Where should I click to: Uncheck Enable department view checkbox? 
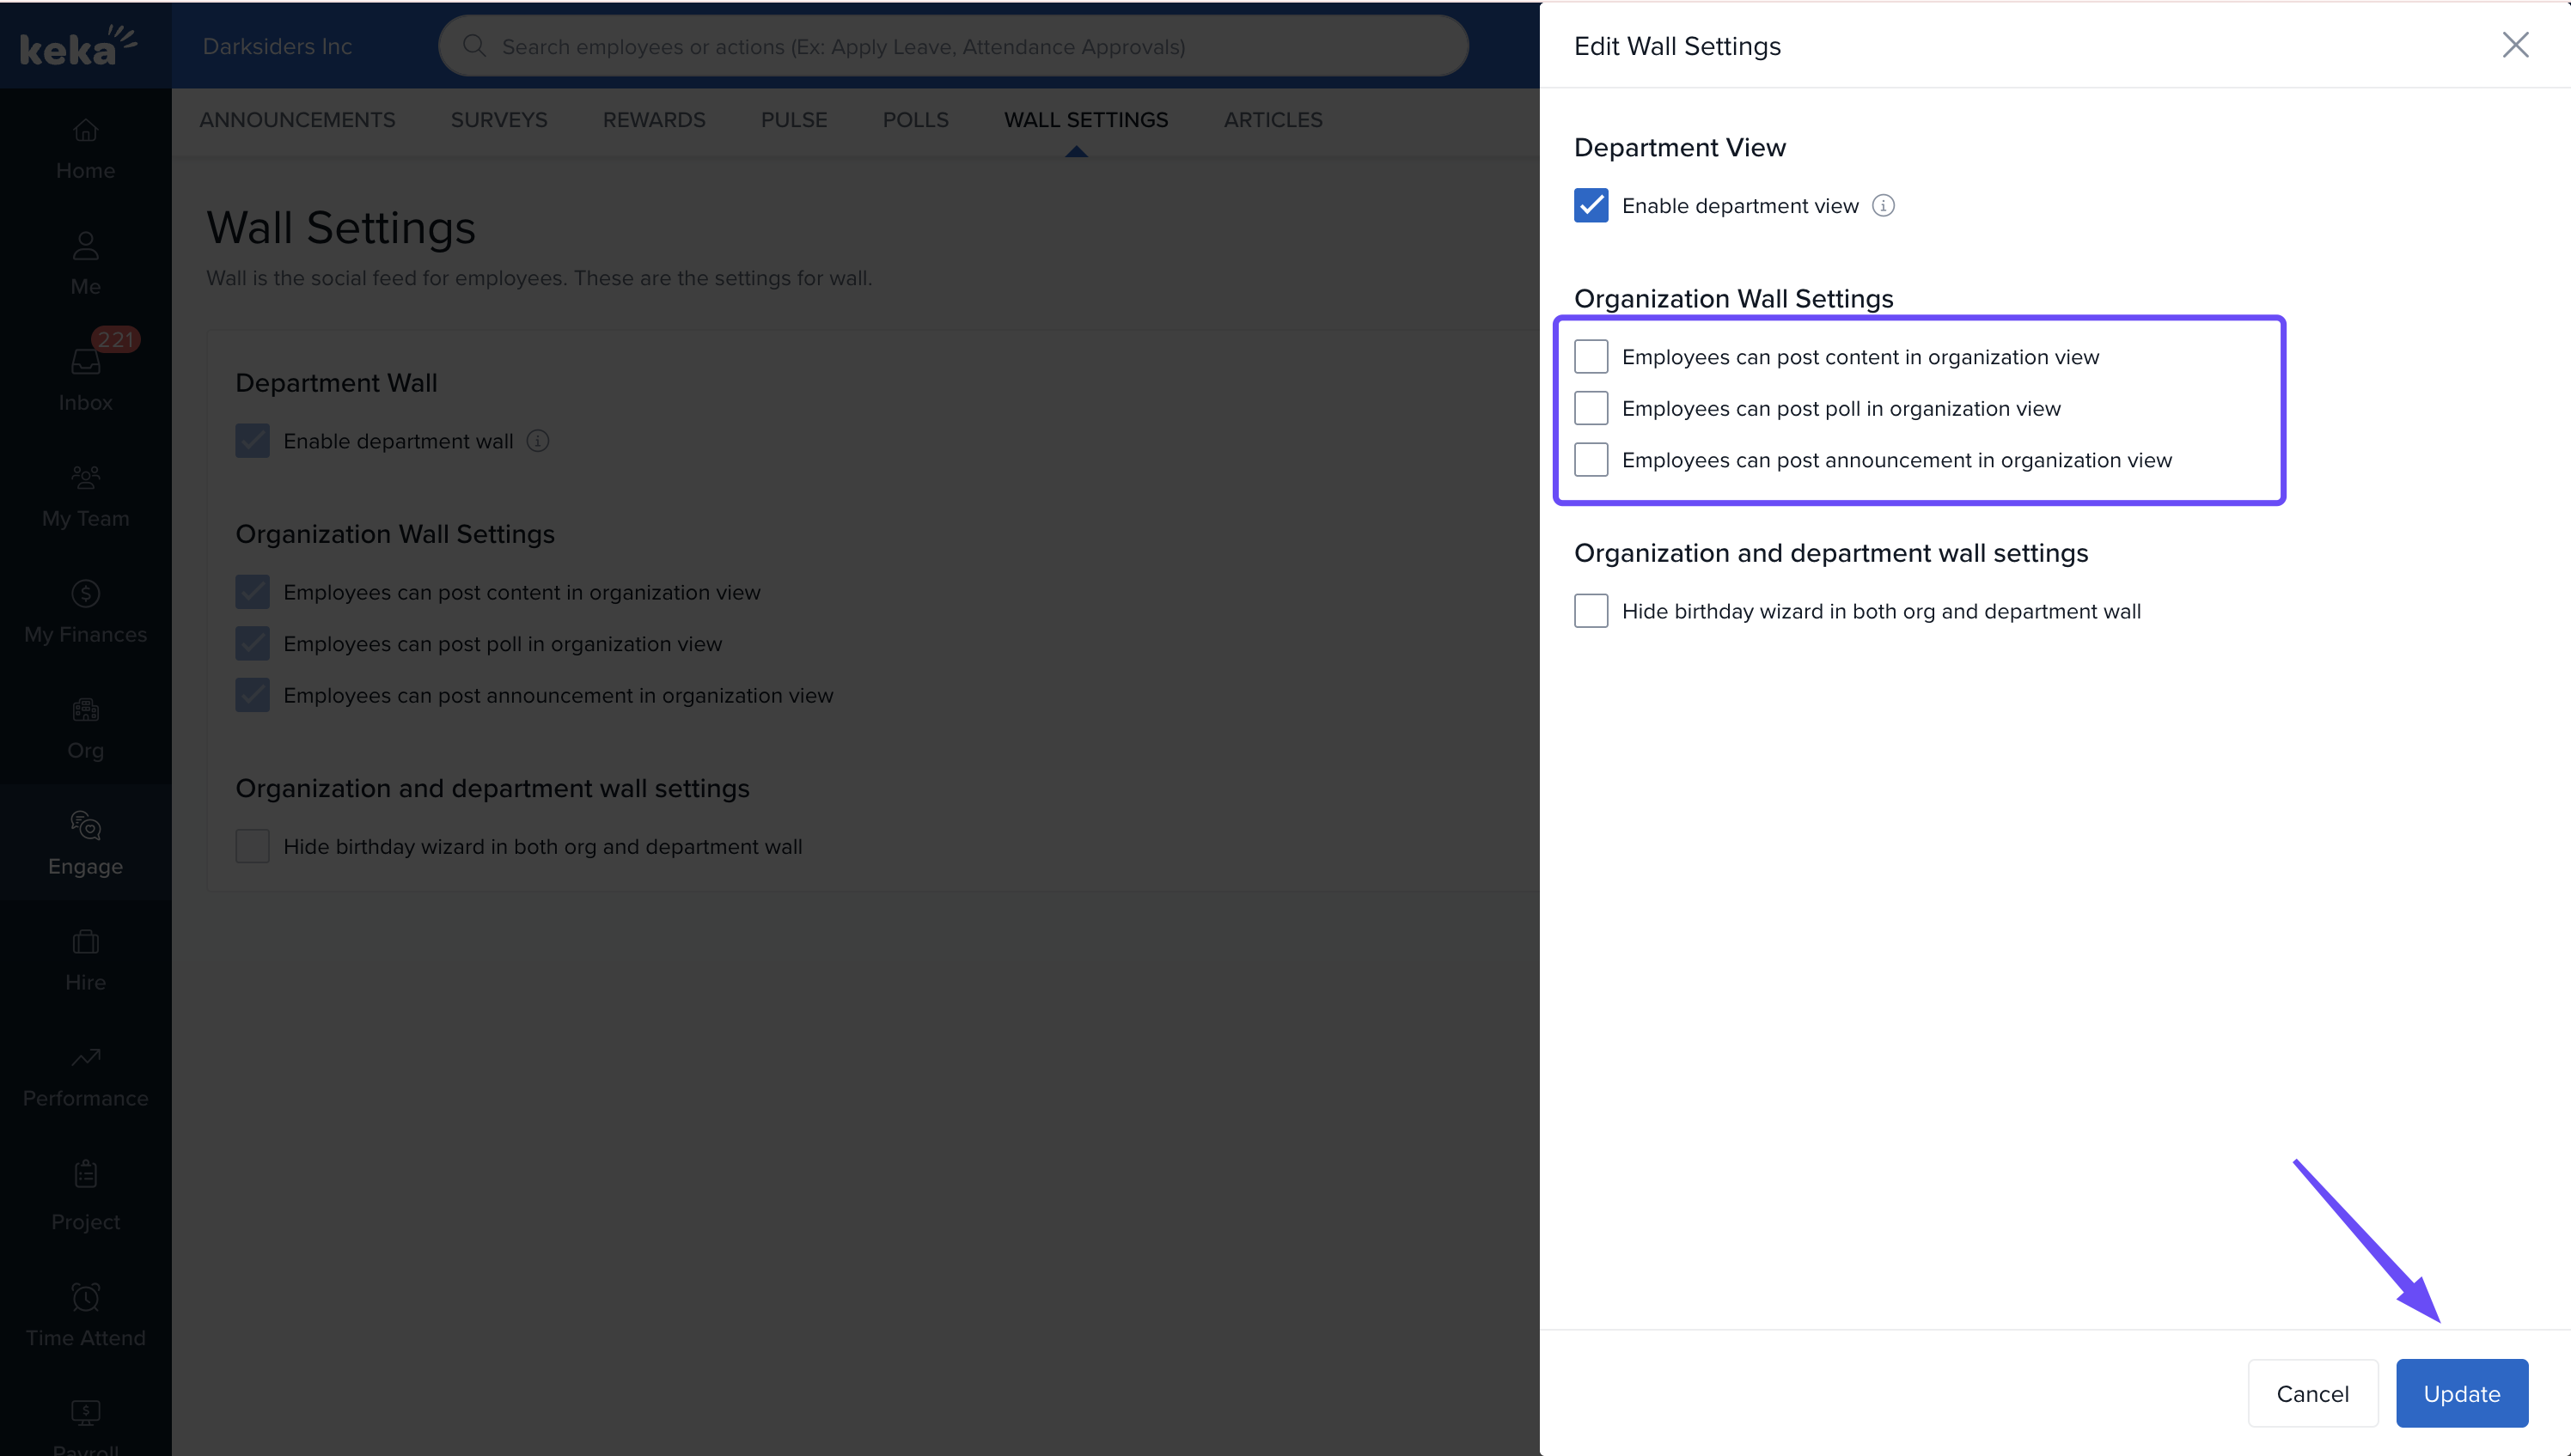pyautogui.click(x=1591, y=206)
